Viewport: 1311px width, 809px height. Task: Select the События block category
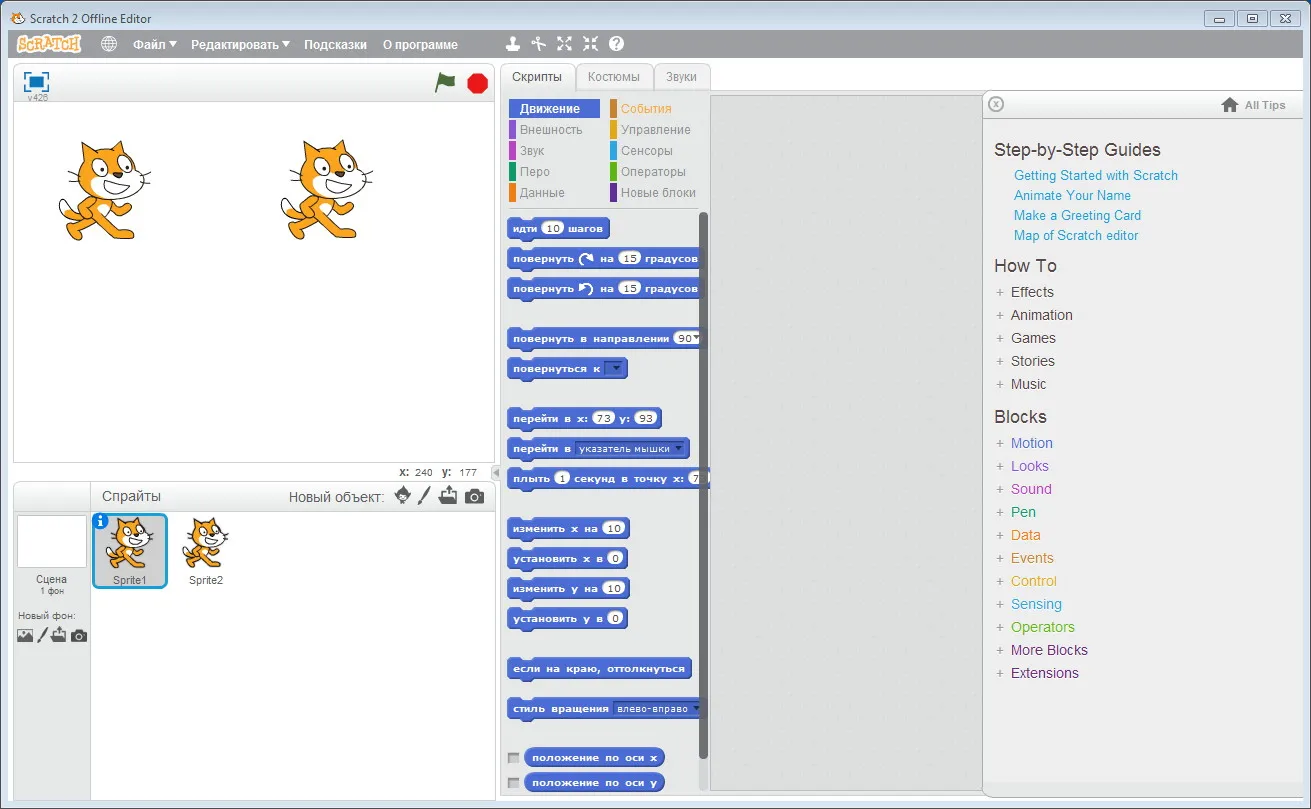click(646, 109)
